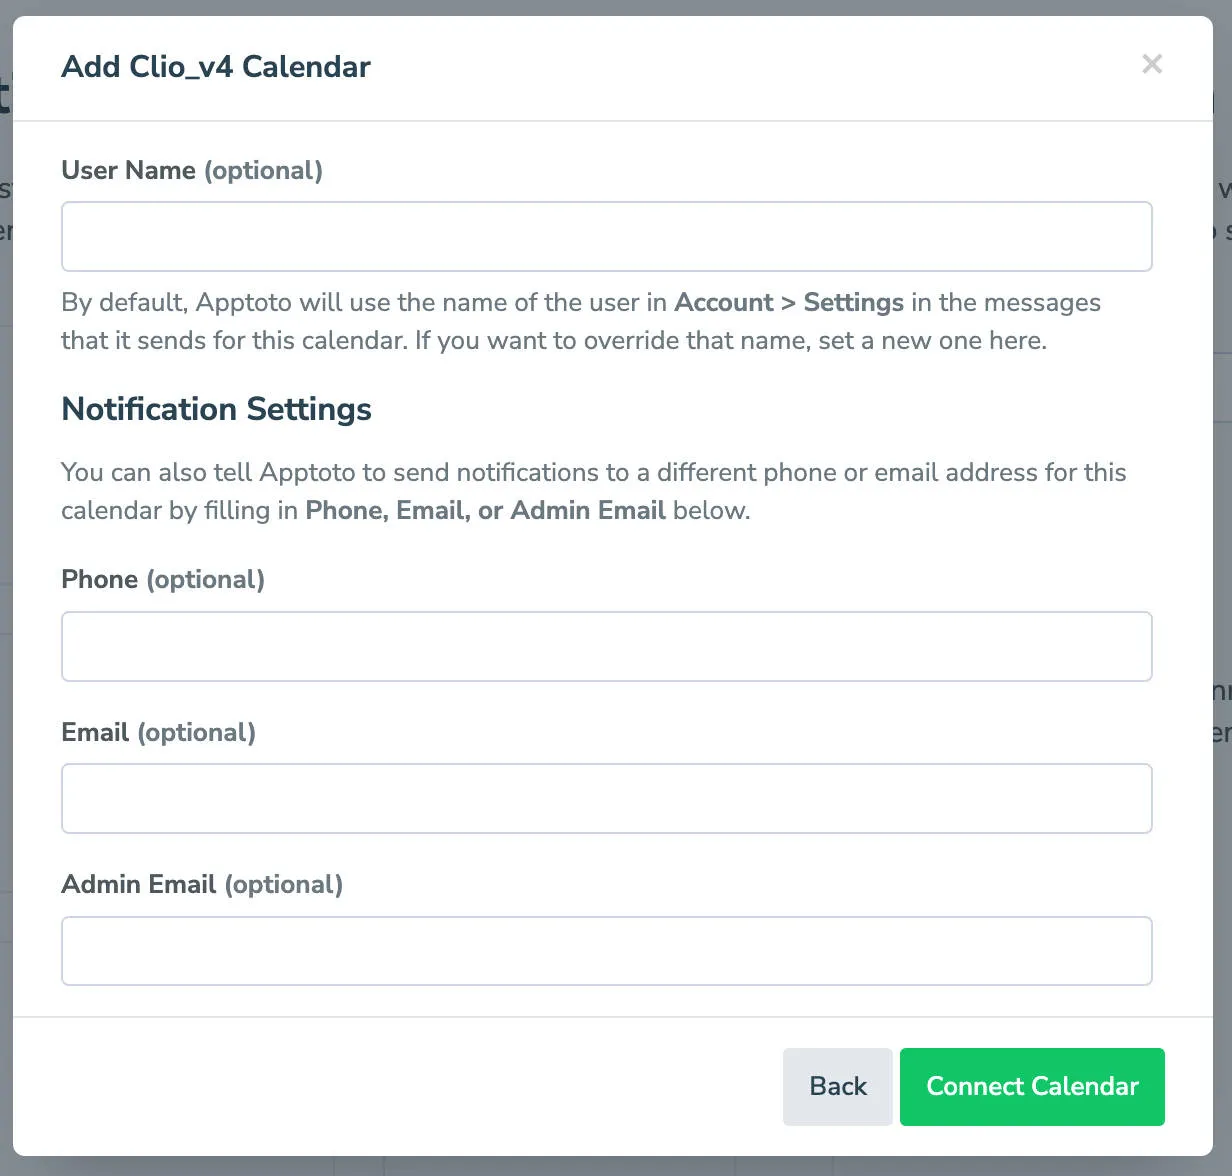Click the Notification Settings heading
This screenshot has height=1176, width=1232.
[216, 409]
